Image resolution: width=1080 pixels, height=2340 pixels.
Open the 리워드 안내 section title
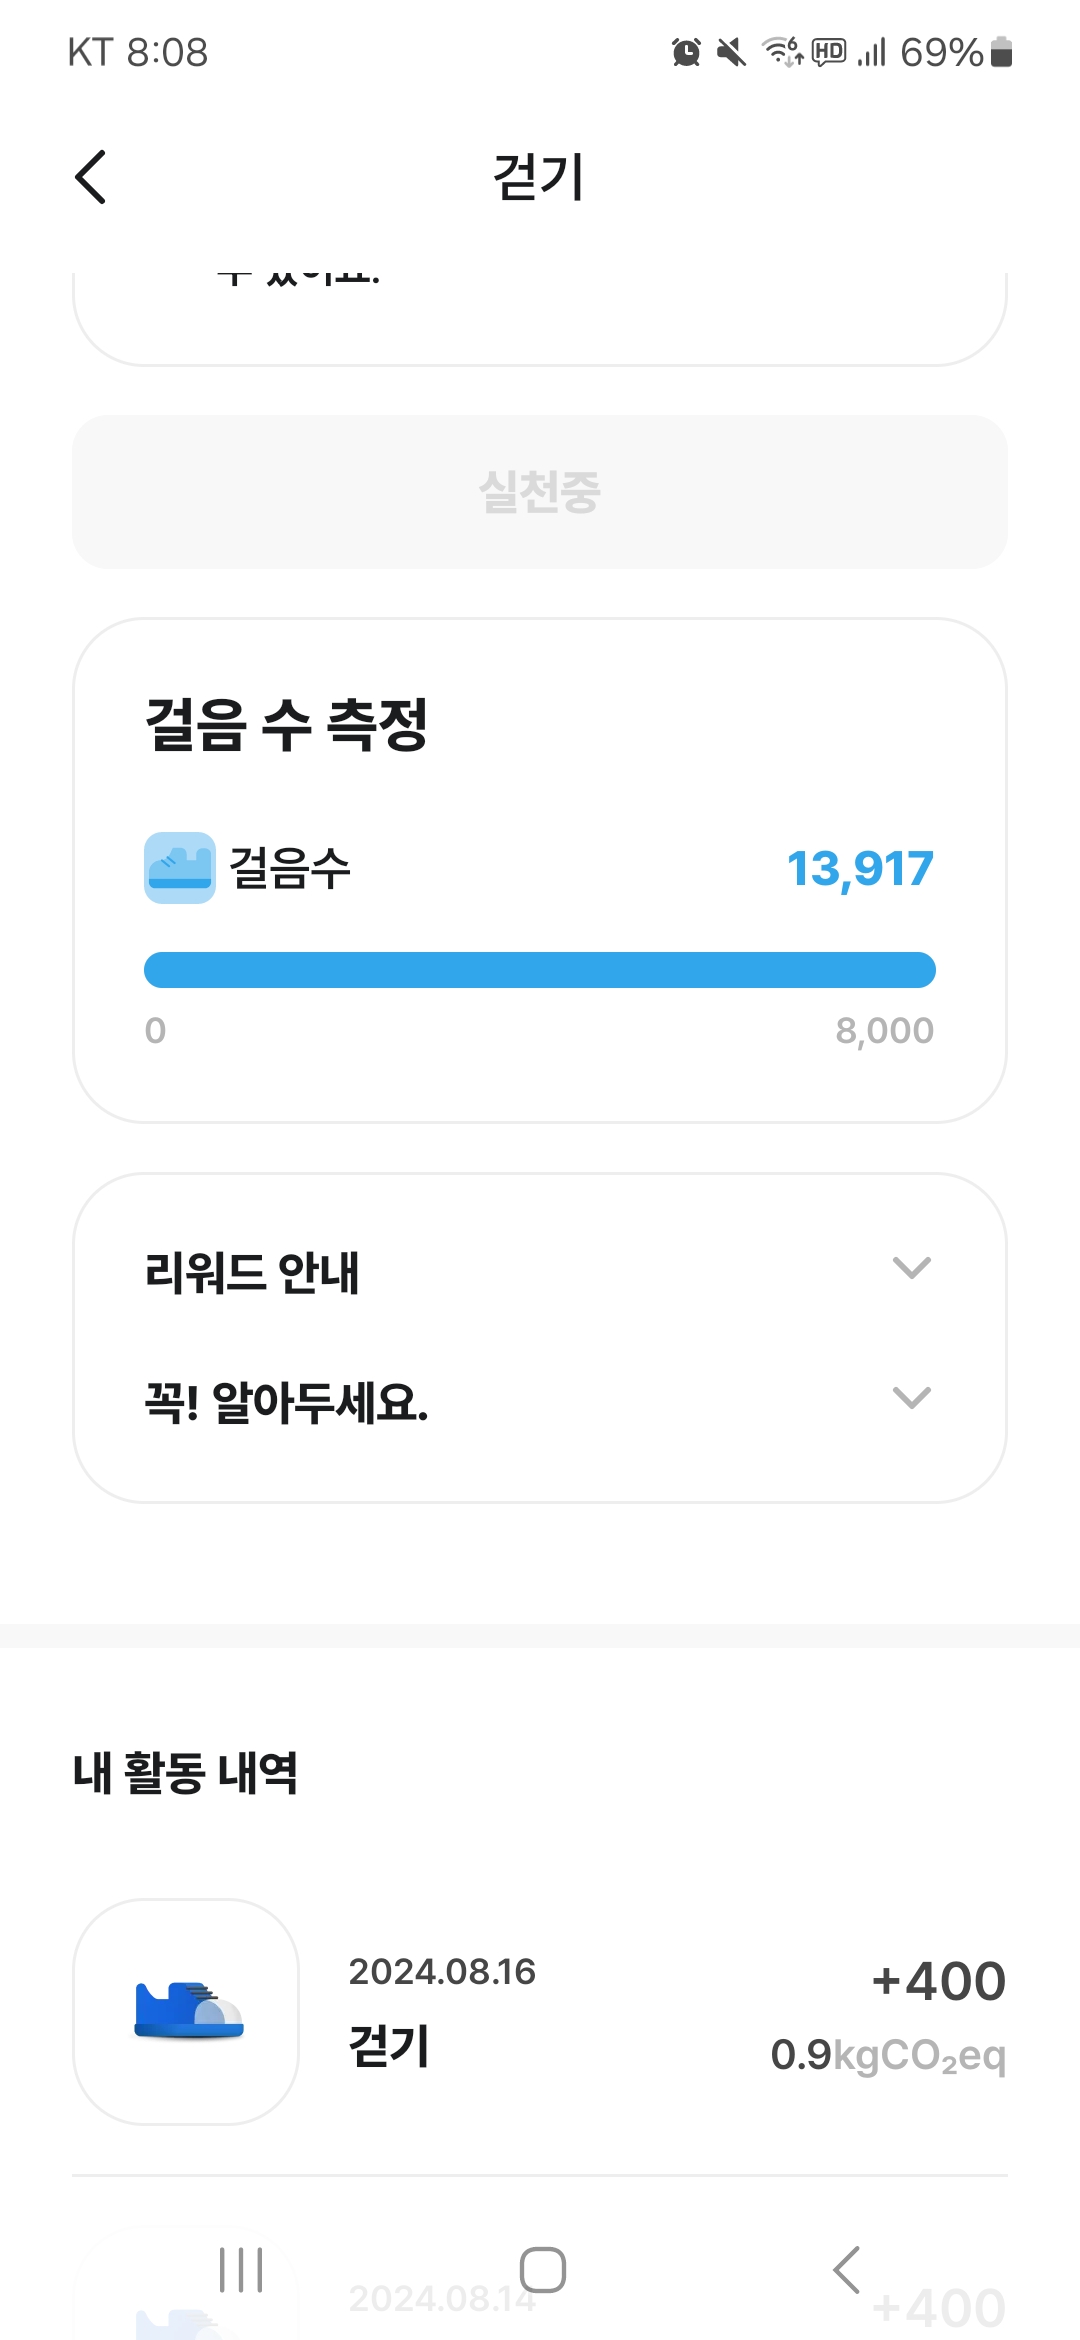252,1272
